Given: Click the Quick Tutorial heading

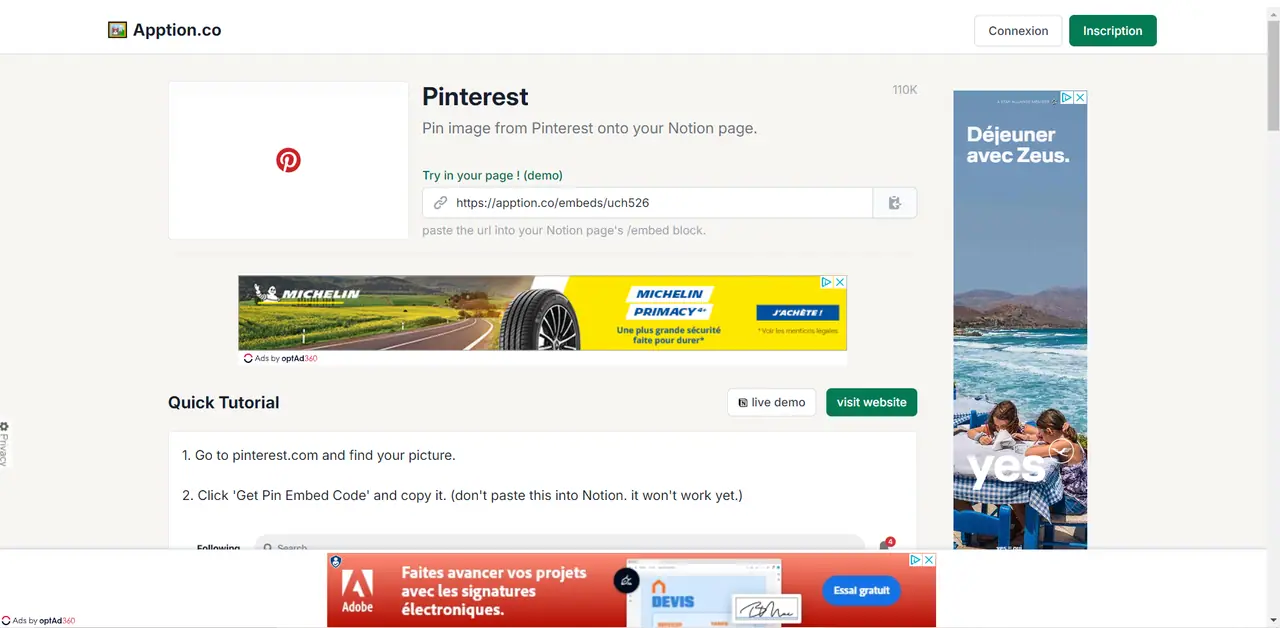Looking at the screenshot, I should tap(224, 403).
